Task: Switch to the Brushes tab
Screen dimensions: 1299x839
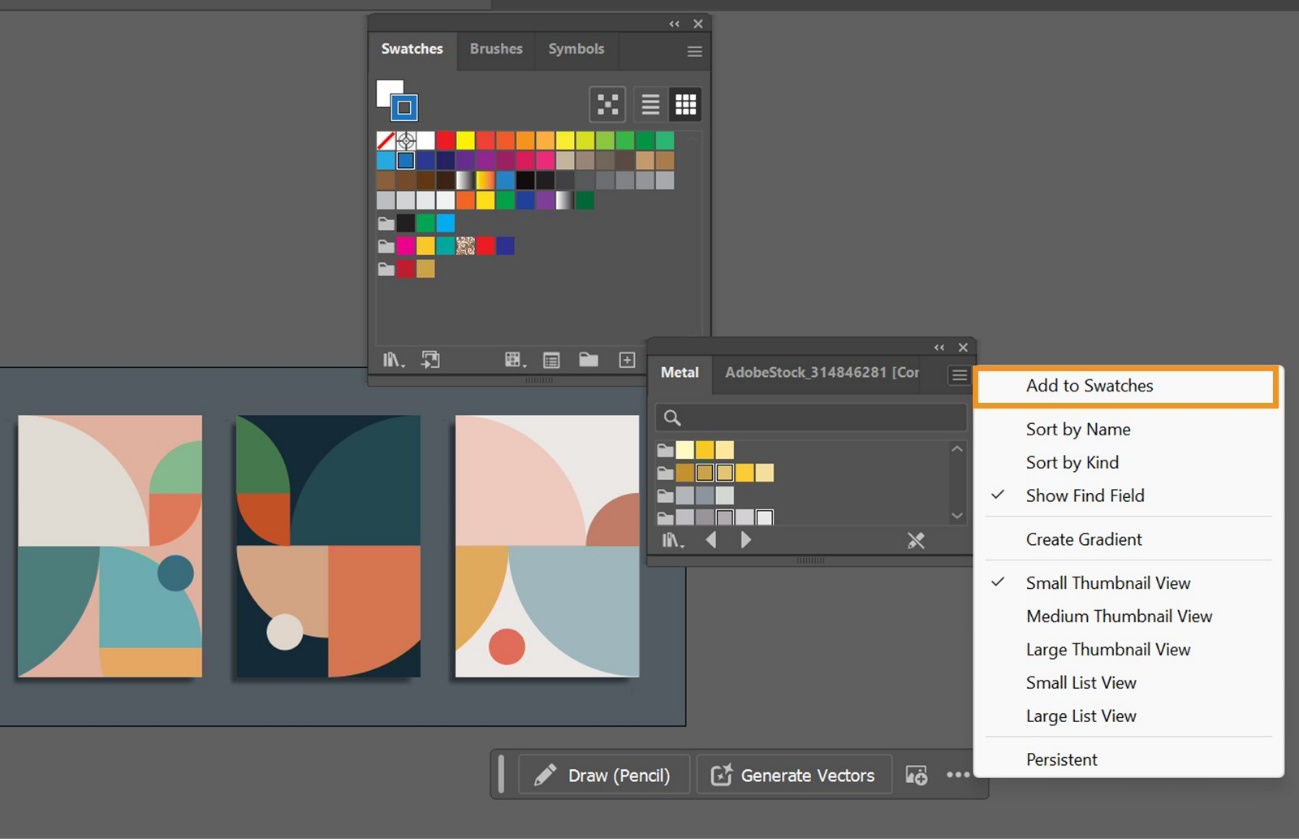Action: pos(496,48)
